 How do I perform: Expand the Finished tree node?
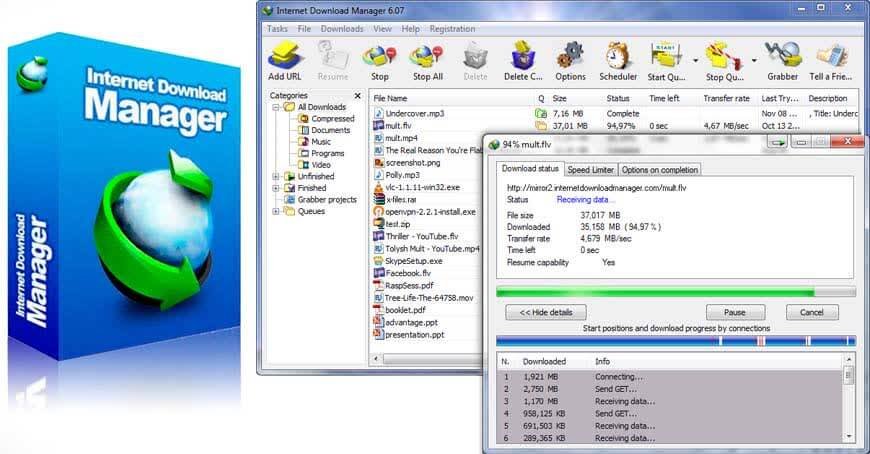(x=276, y=188)
